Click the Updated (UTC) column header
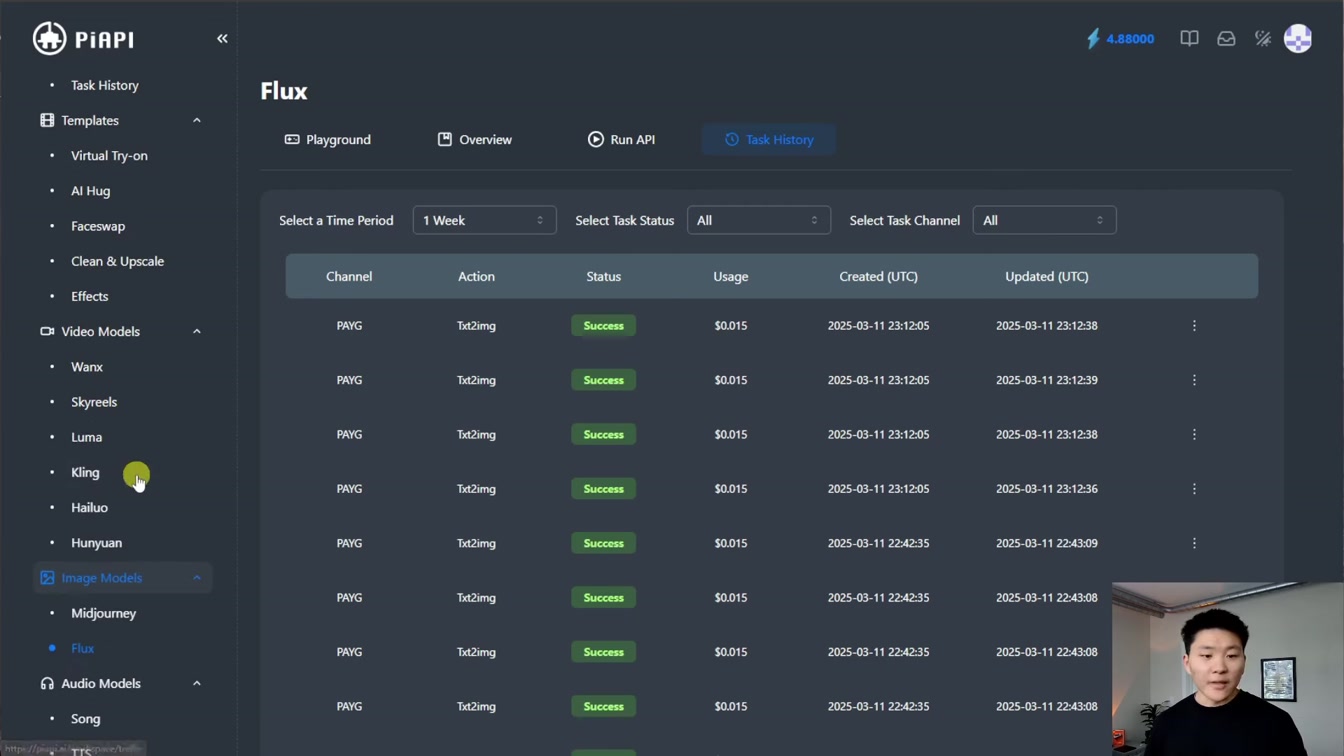The height and width of the screenshot is (756, 1344). coord(1046,276)
